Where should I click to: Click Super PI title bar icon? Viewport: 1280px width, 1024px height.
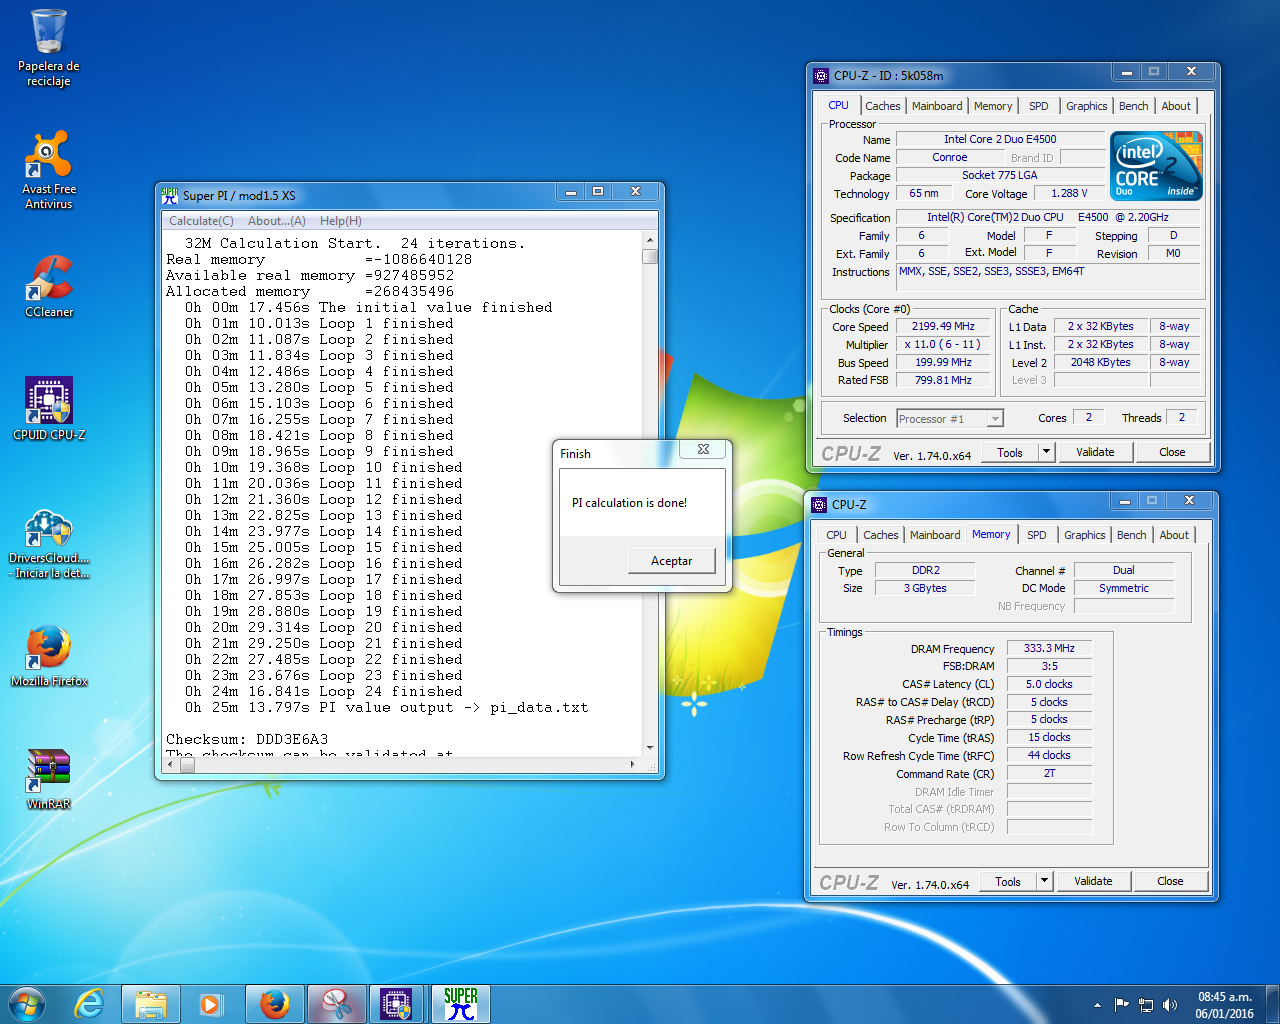coord(170,195)
